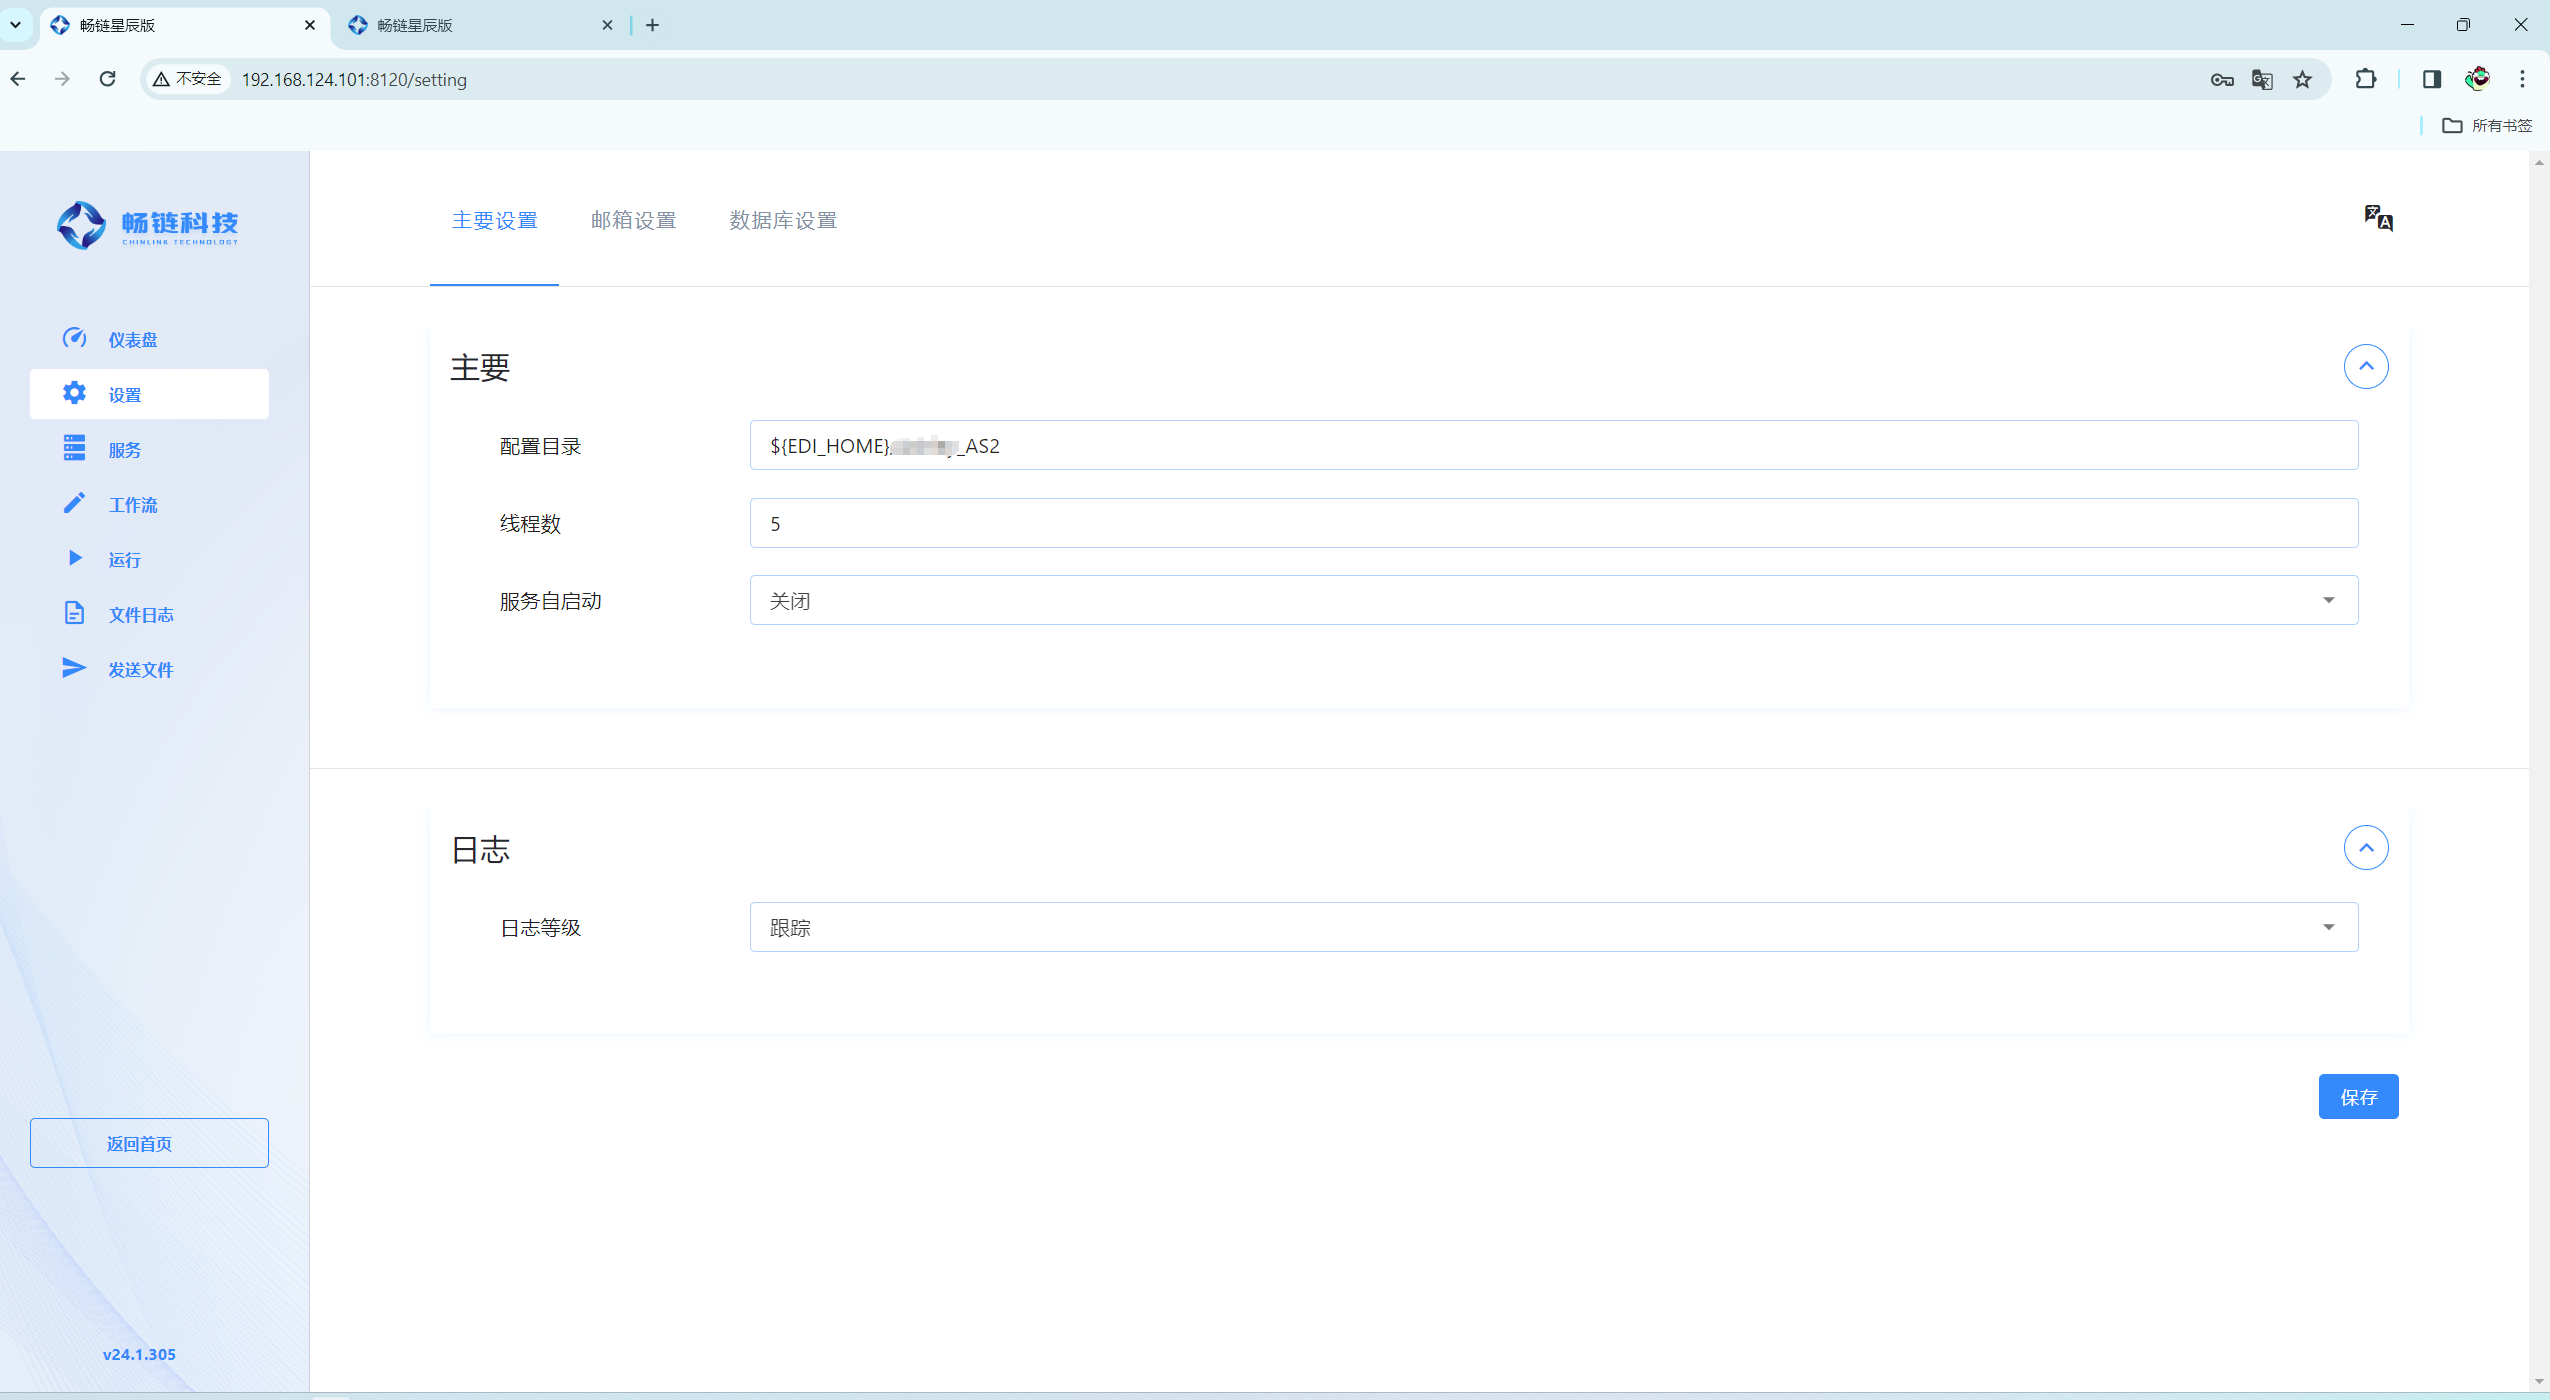Click the 发送文件 paper plane icon

[74, 668]
